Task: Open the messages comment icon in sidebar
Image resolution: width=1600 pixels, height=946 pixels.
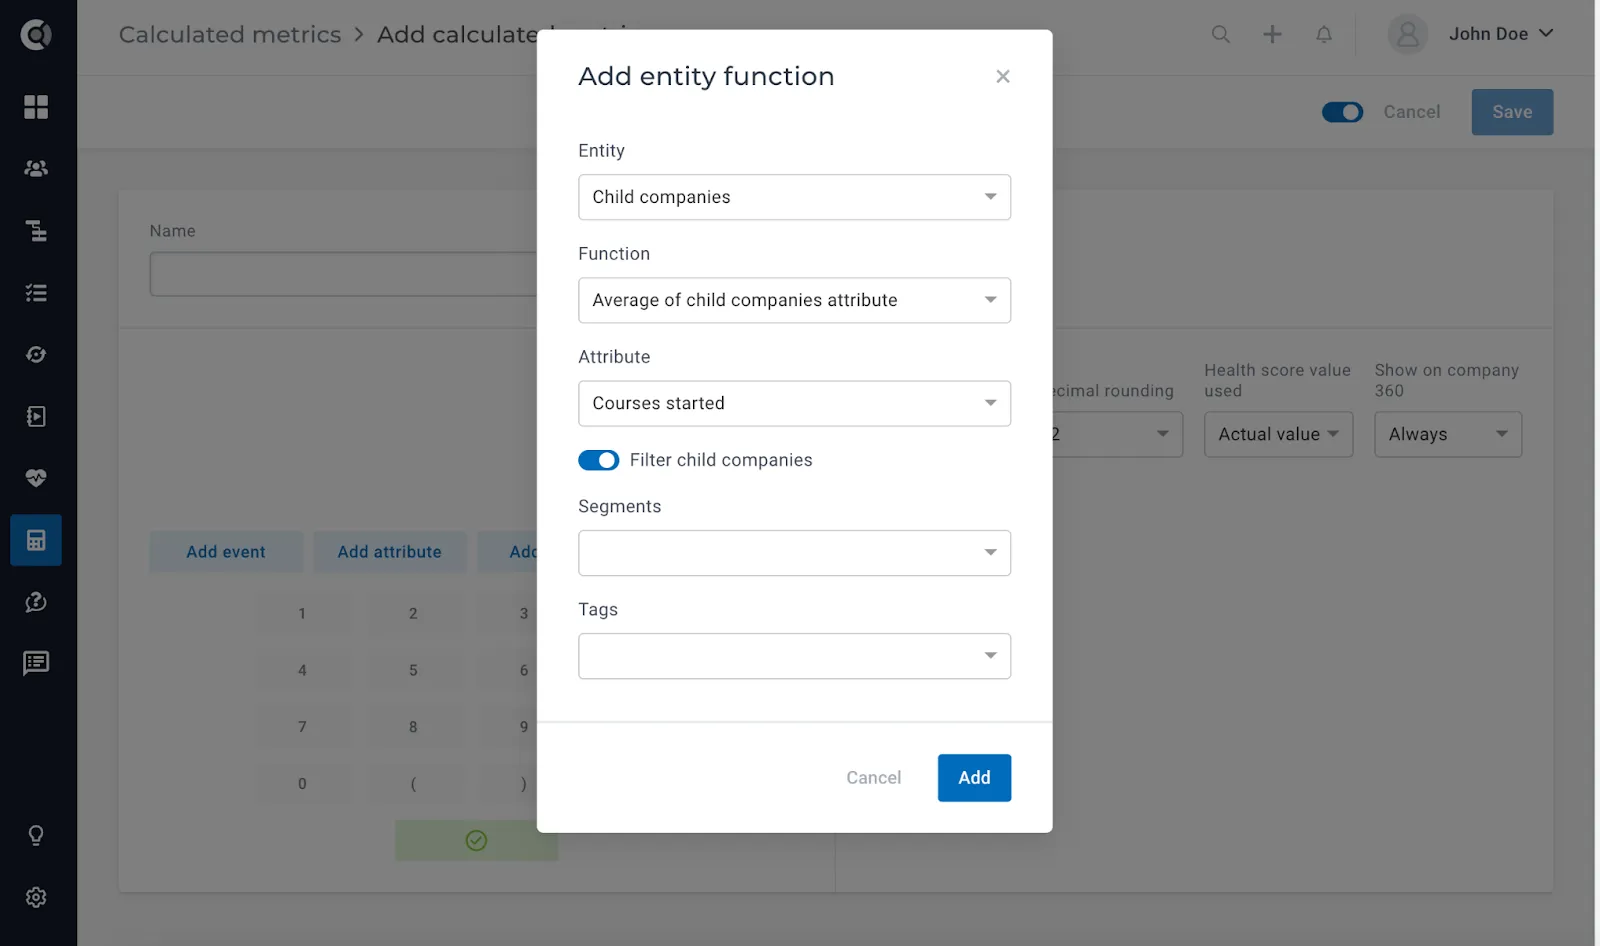Action: click(36, 663)
